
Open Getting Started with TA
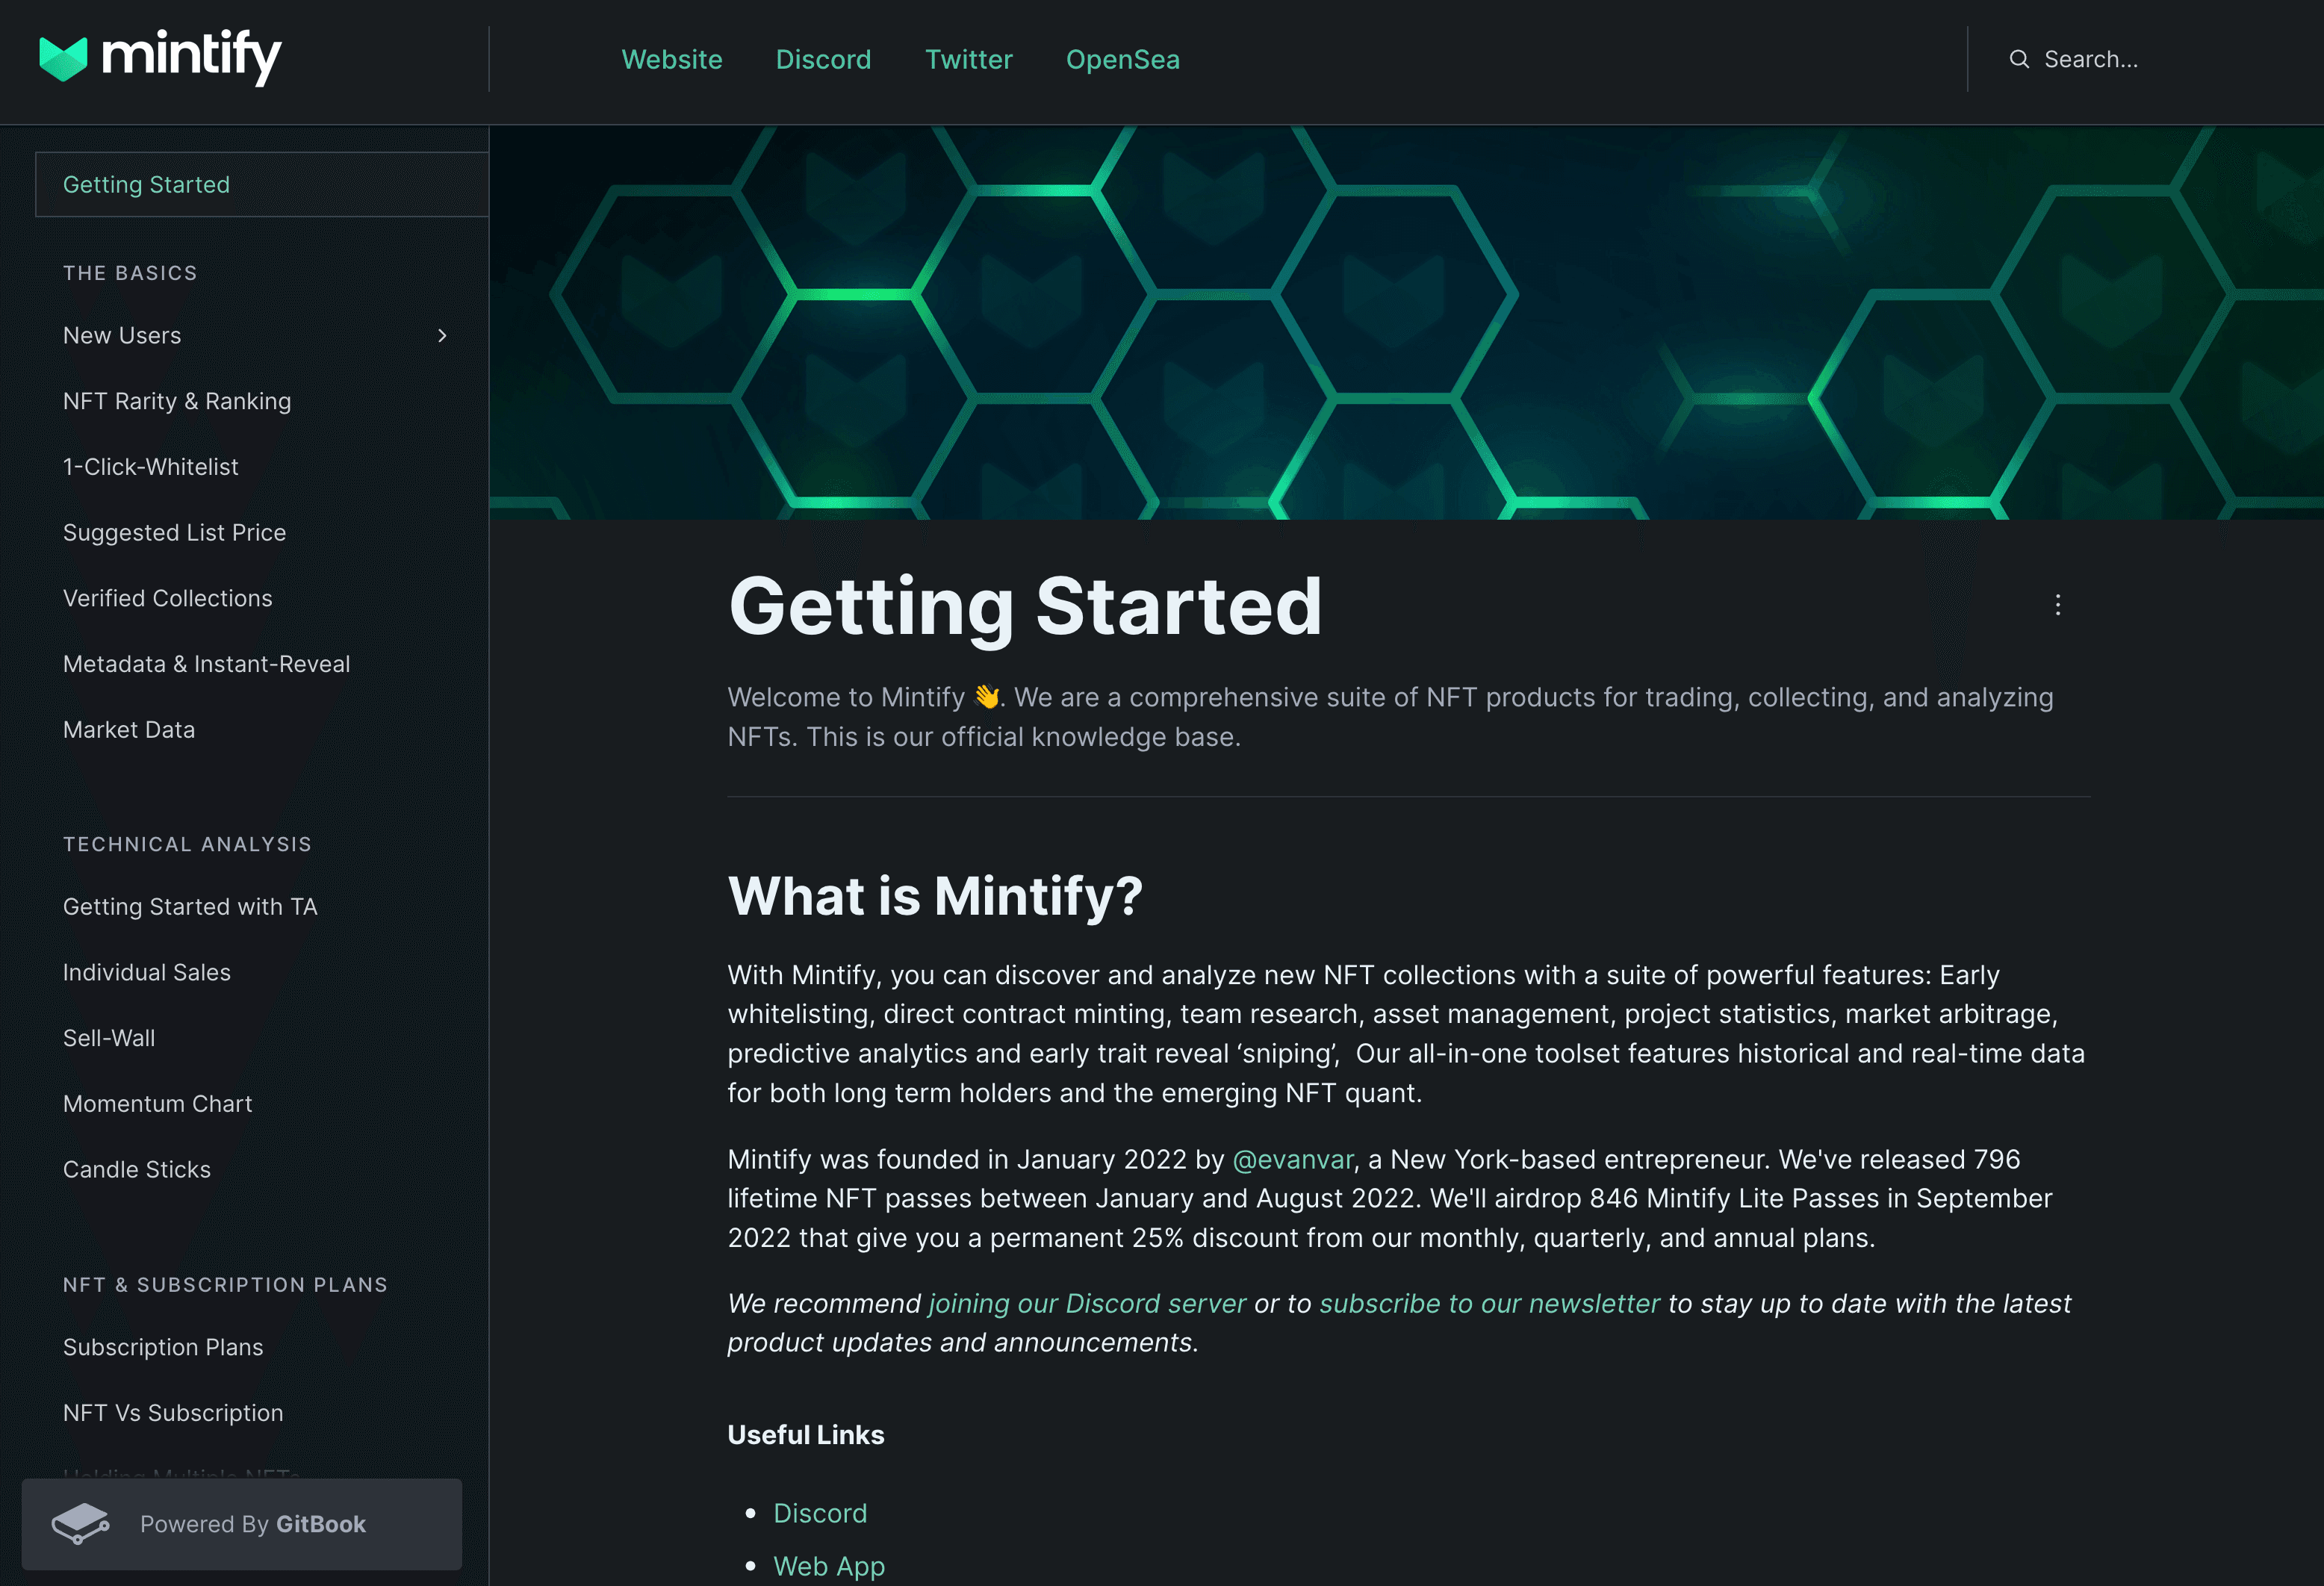[x=190, y=907]
